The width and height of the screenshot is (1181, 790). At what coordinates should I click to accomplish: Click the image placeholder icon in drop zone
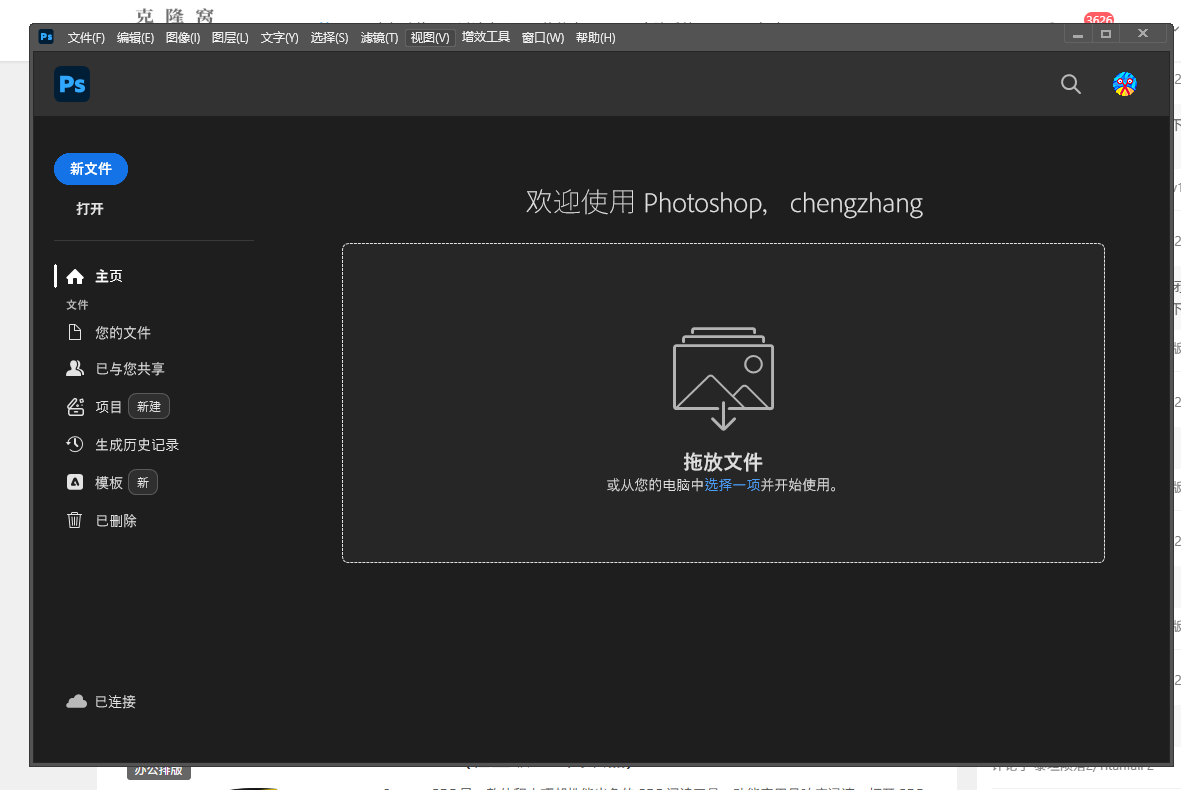[x=722, y=377]
